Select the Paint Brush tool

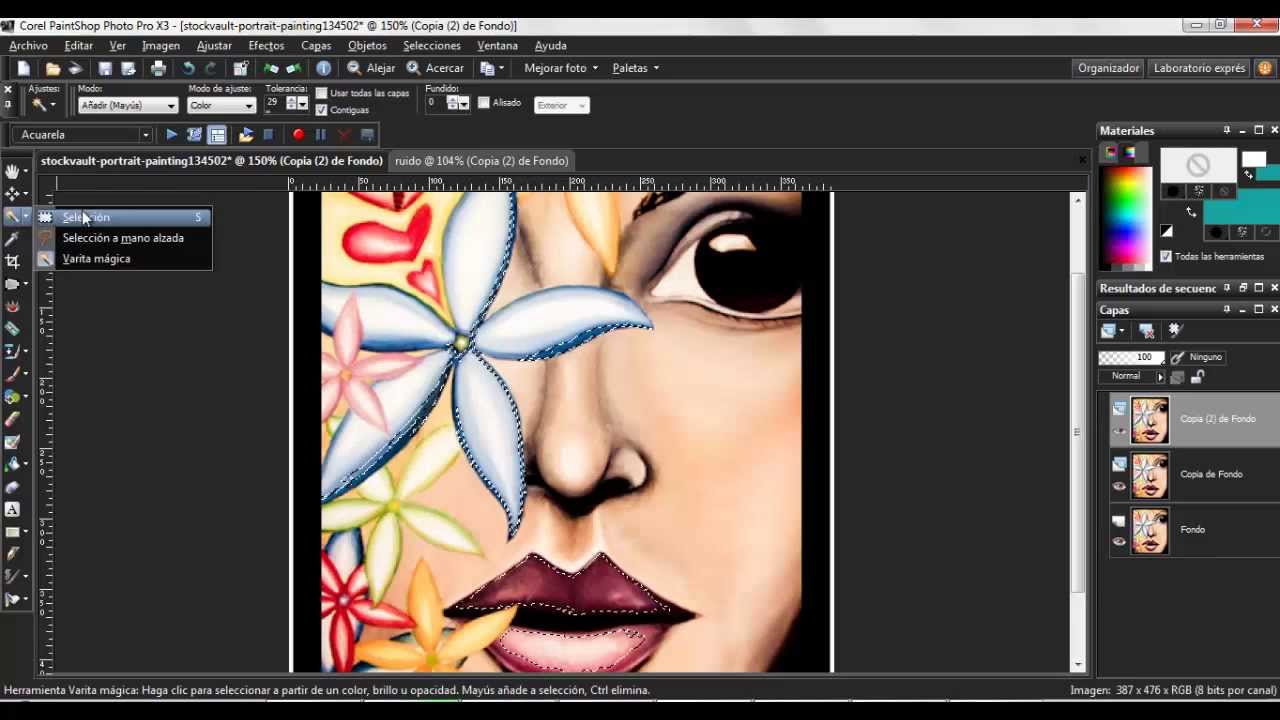point(12,374)
